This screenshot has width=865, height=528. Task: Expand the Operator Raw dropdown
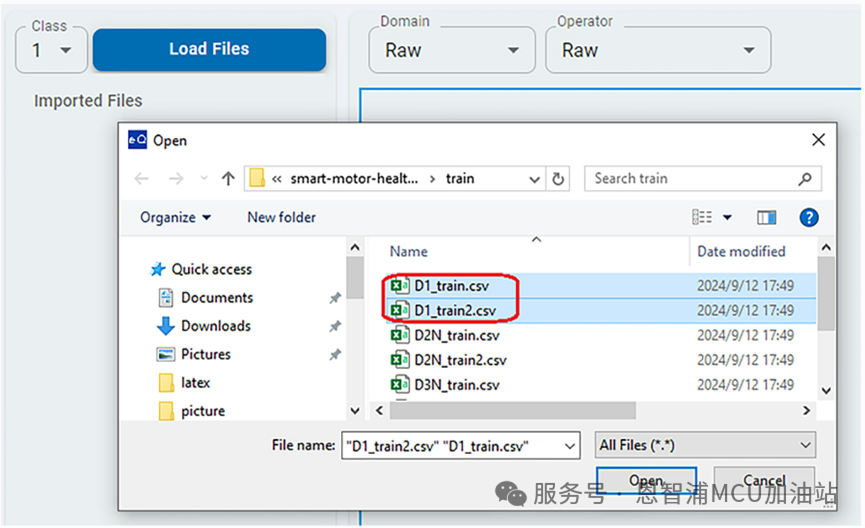pyautogui.click(x=657, y=50)
